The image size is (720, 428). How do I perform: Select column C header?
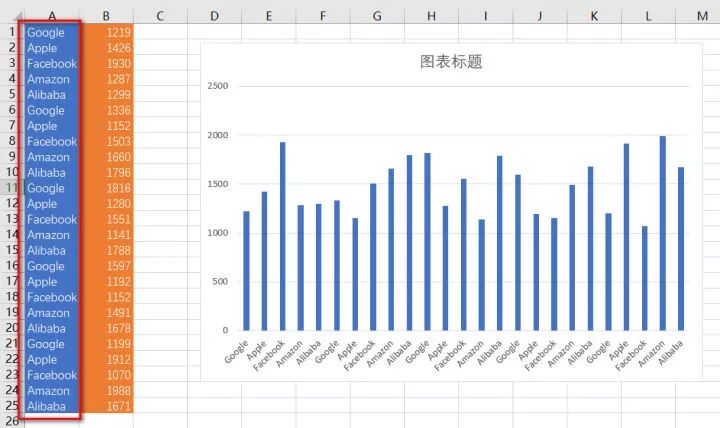(160, 16)
